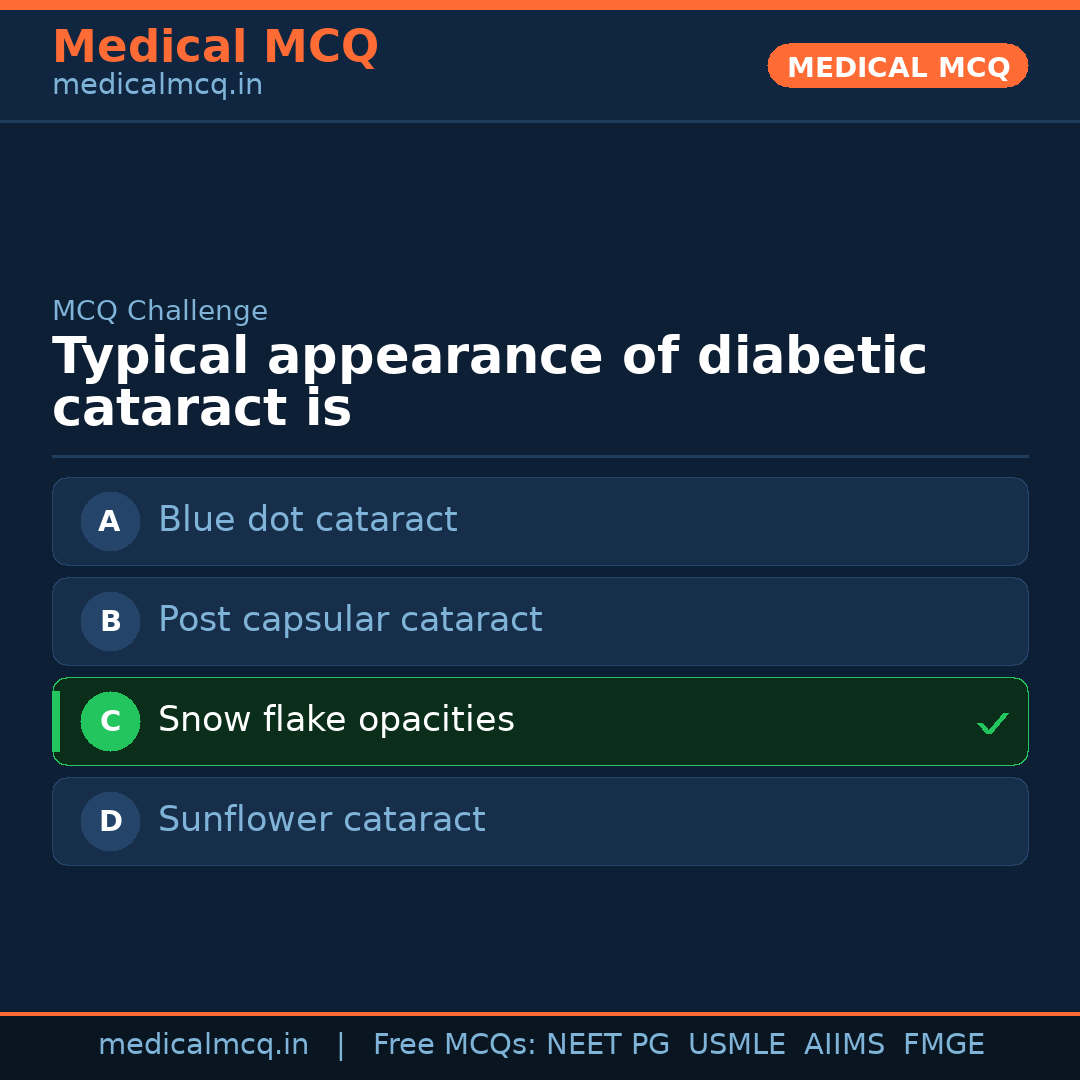
Task: Select the Blue dot cataract answer
Action: [x=308, y=520]
